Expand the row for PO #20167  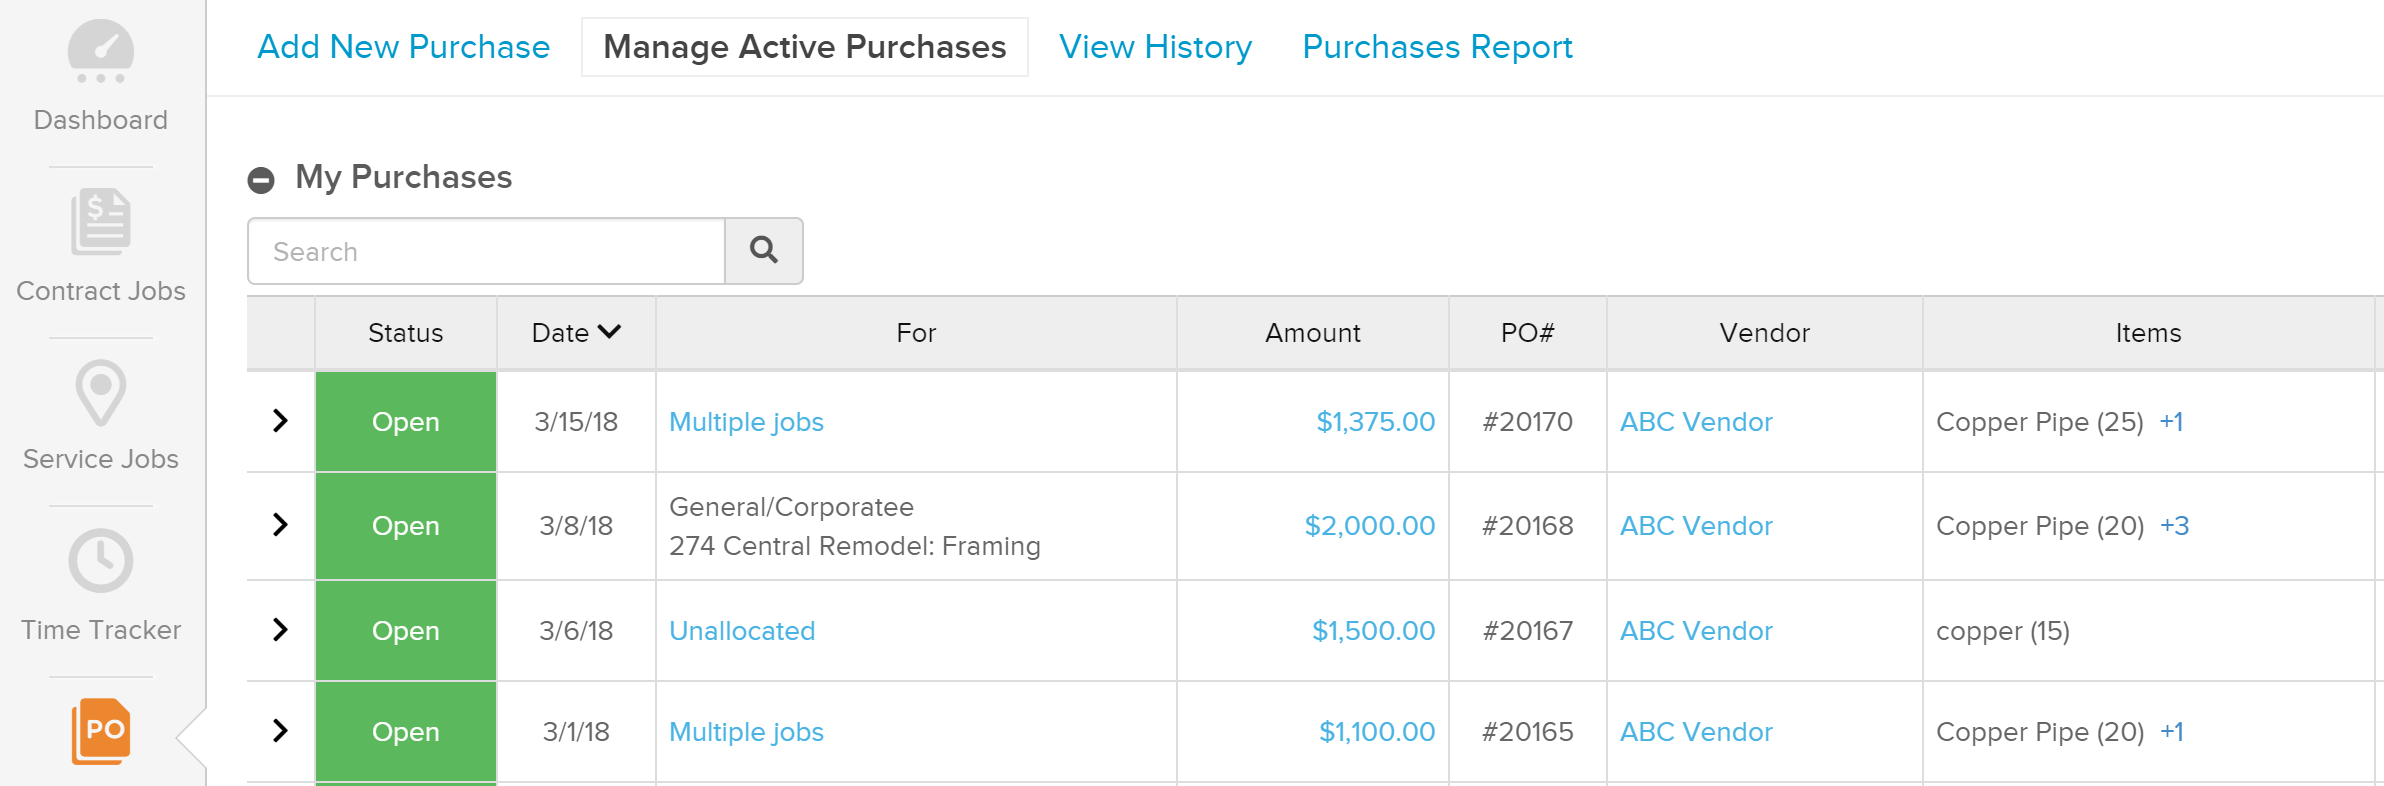pyautogui.click(x=281, y=630)
